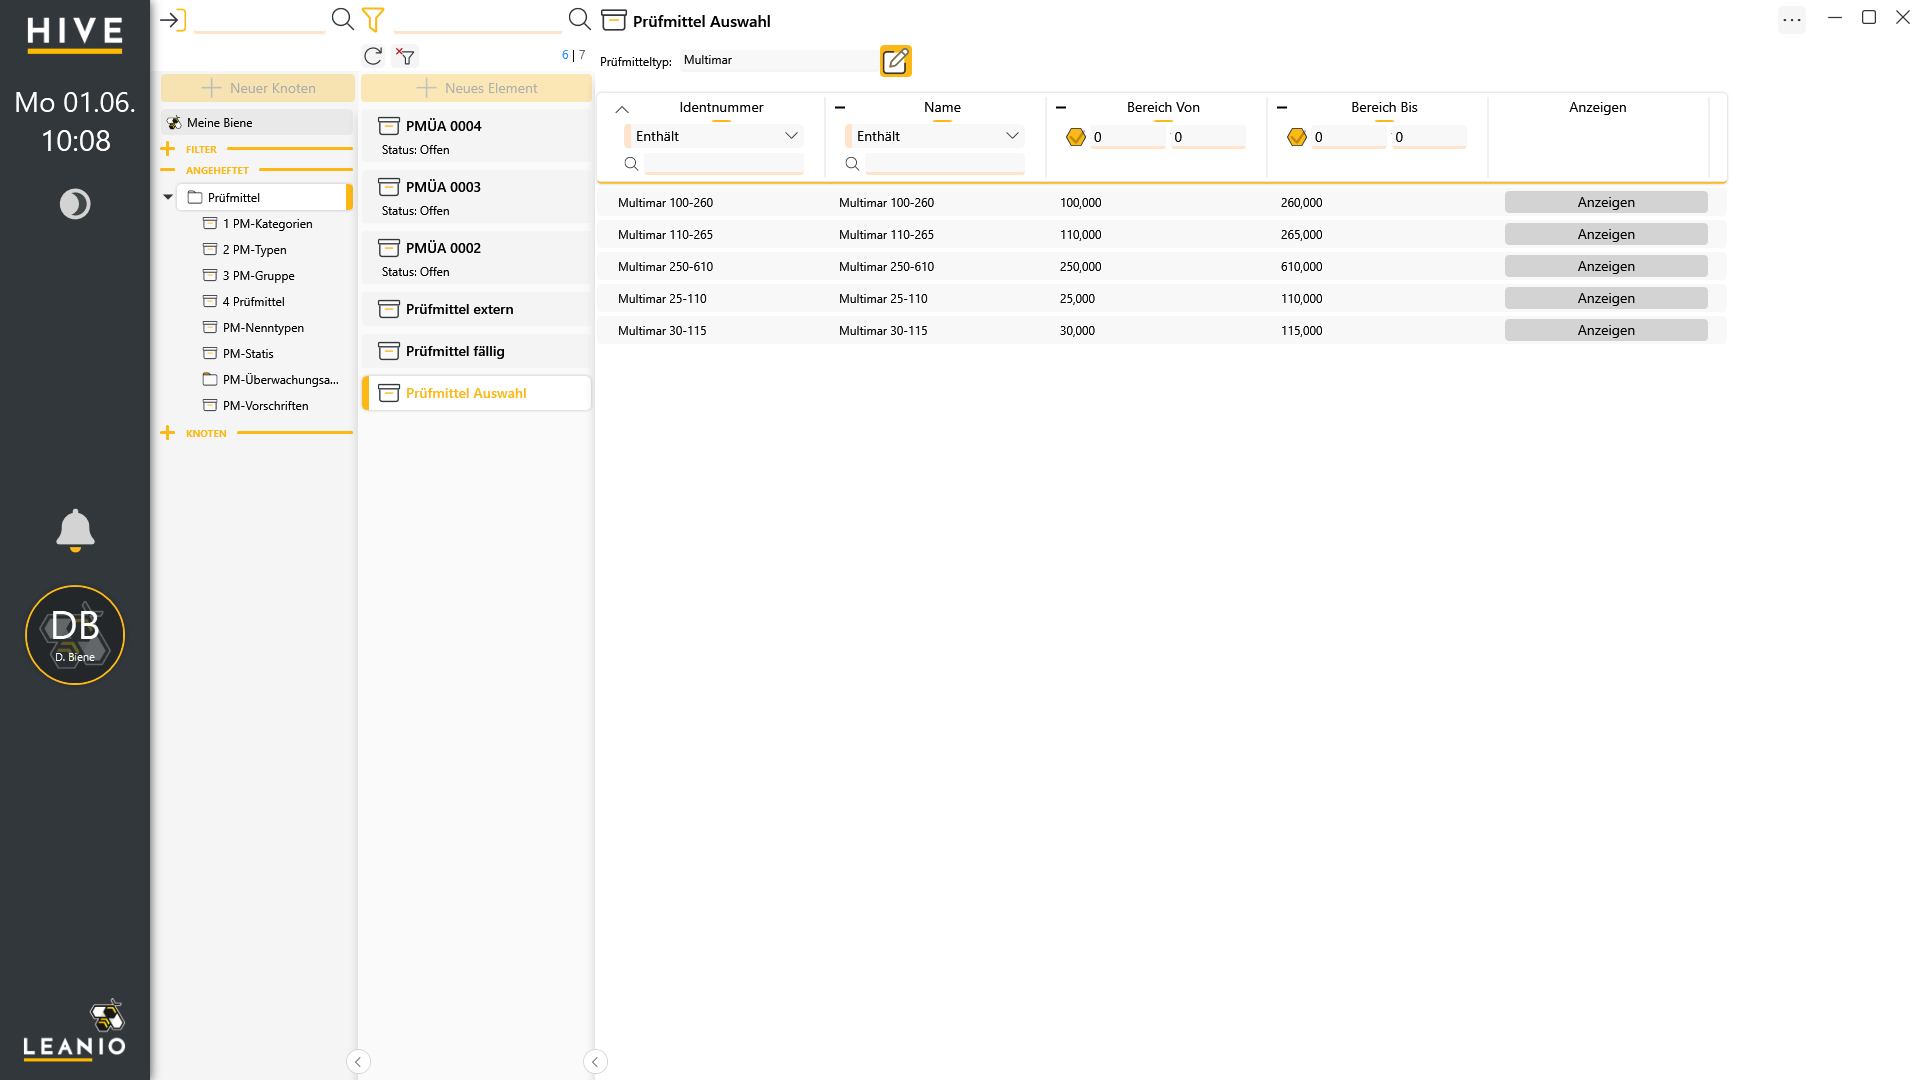
Task: Refresh the element list
Action: click(x=373, y=56)
